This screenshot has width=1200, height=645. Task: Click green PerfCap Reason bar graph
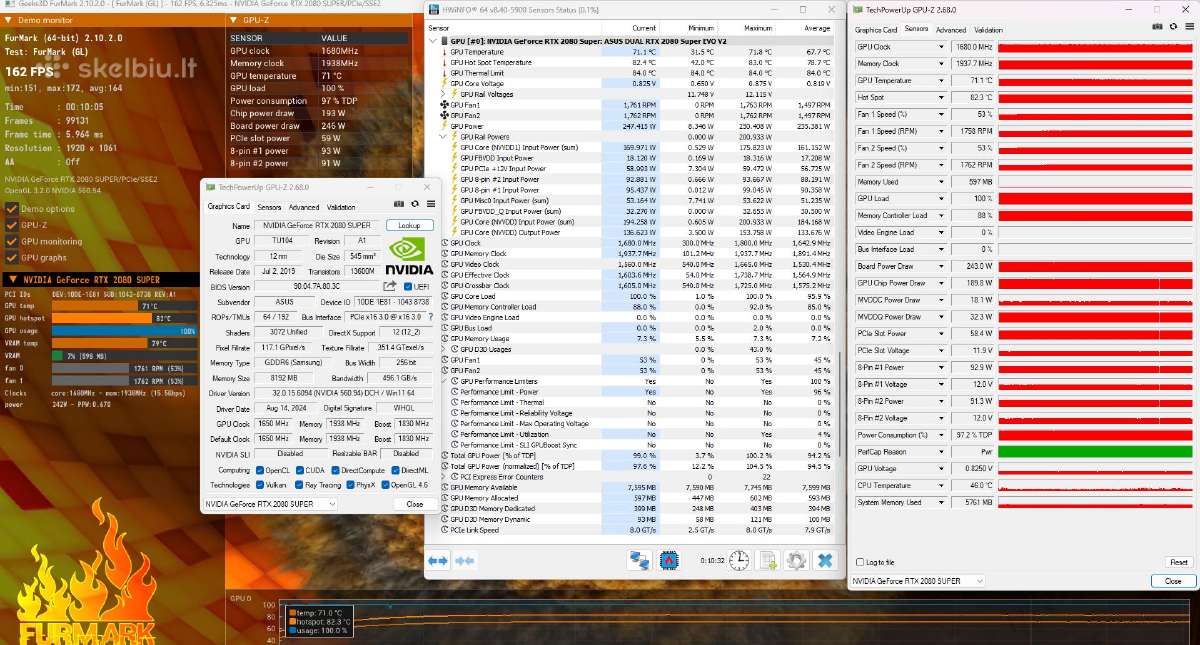pos(1095,451)
